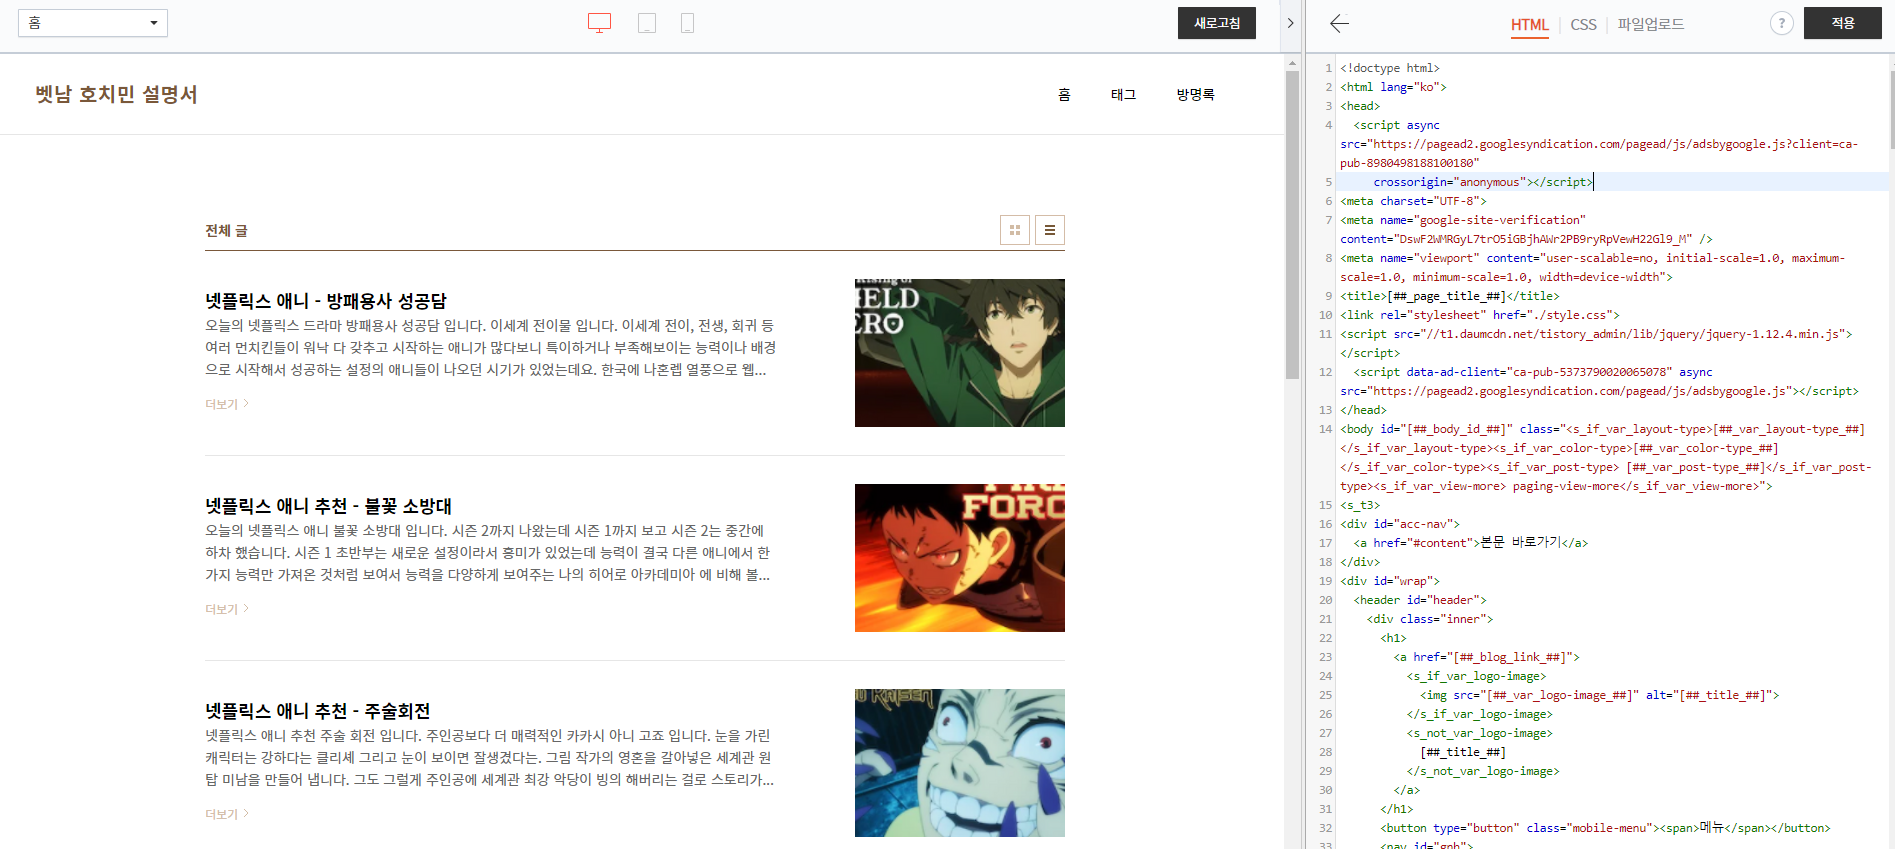
Task: Open the 홈 navigation menu item
Action: coord(1064,94)
